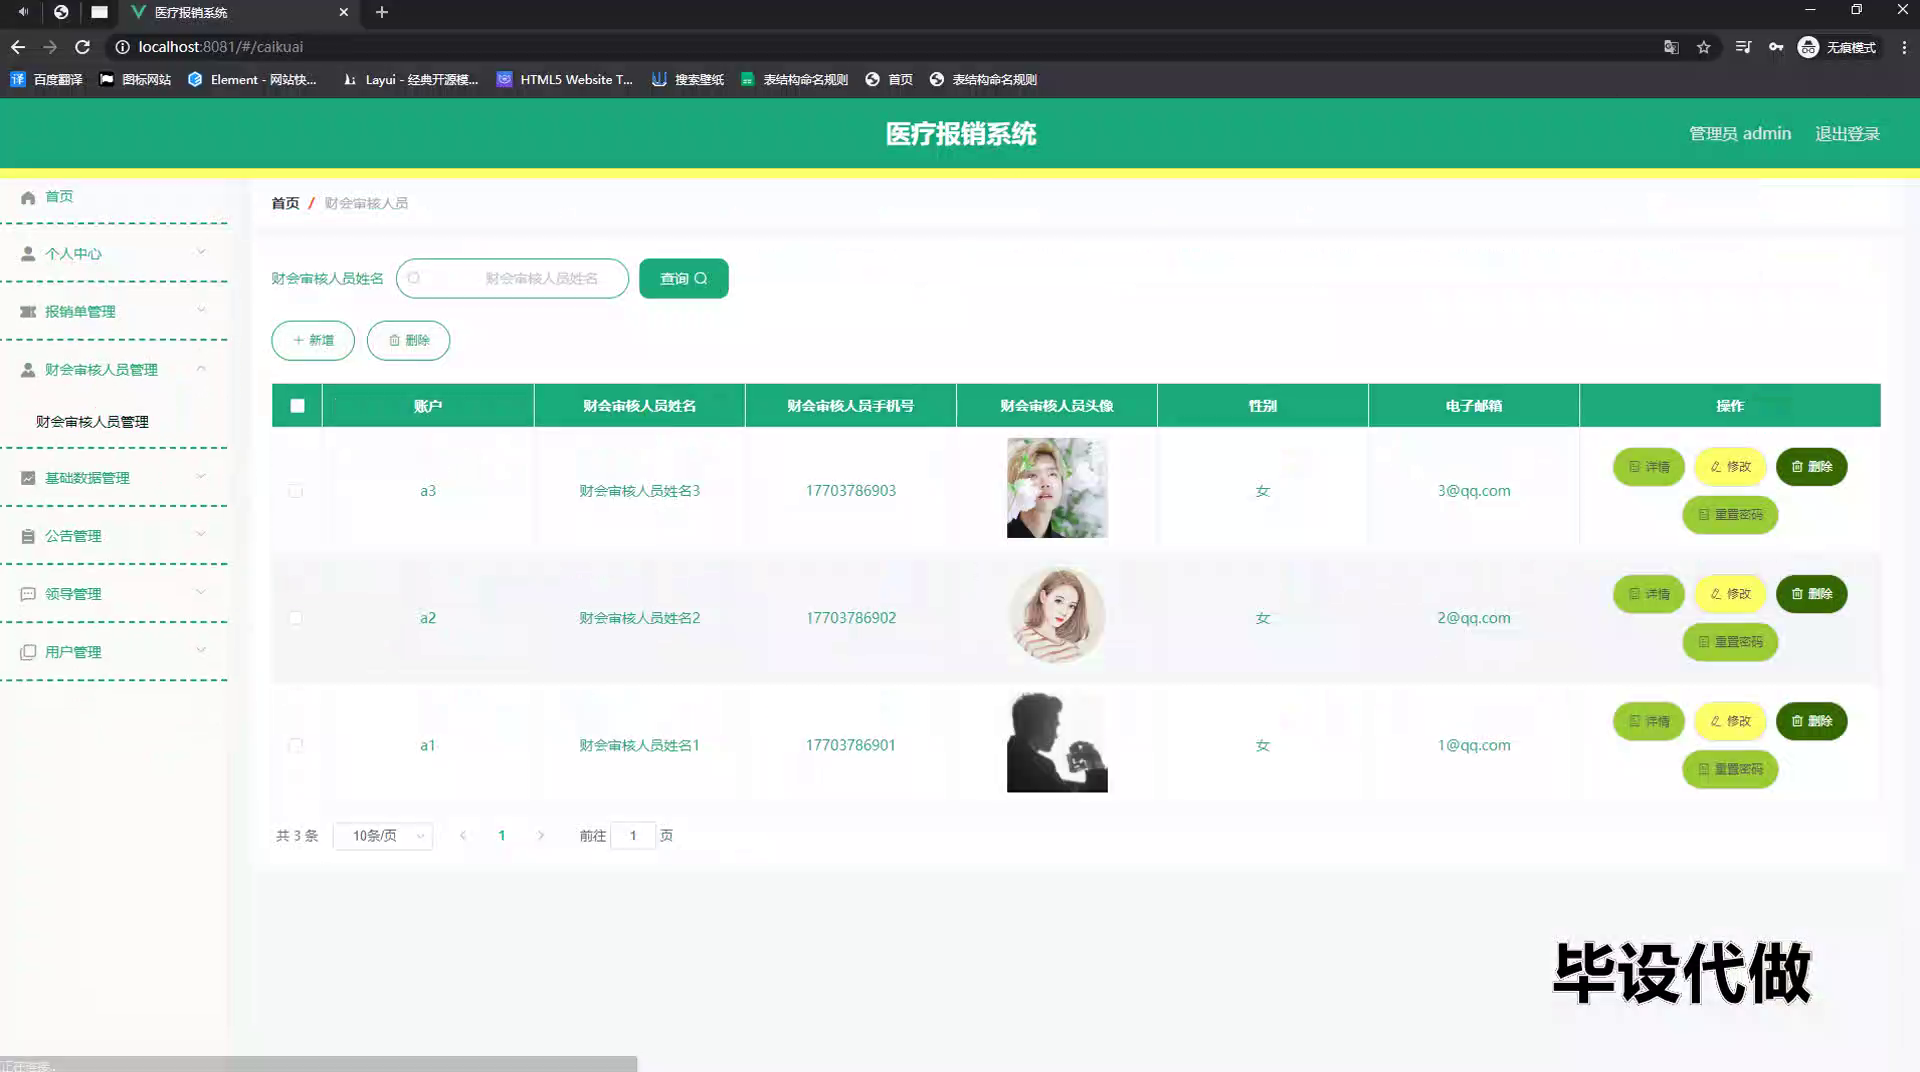
Task: Toggle the select-all checkbox in table header
Action: pos(297,406)
